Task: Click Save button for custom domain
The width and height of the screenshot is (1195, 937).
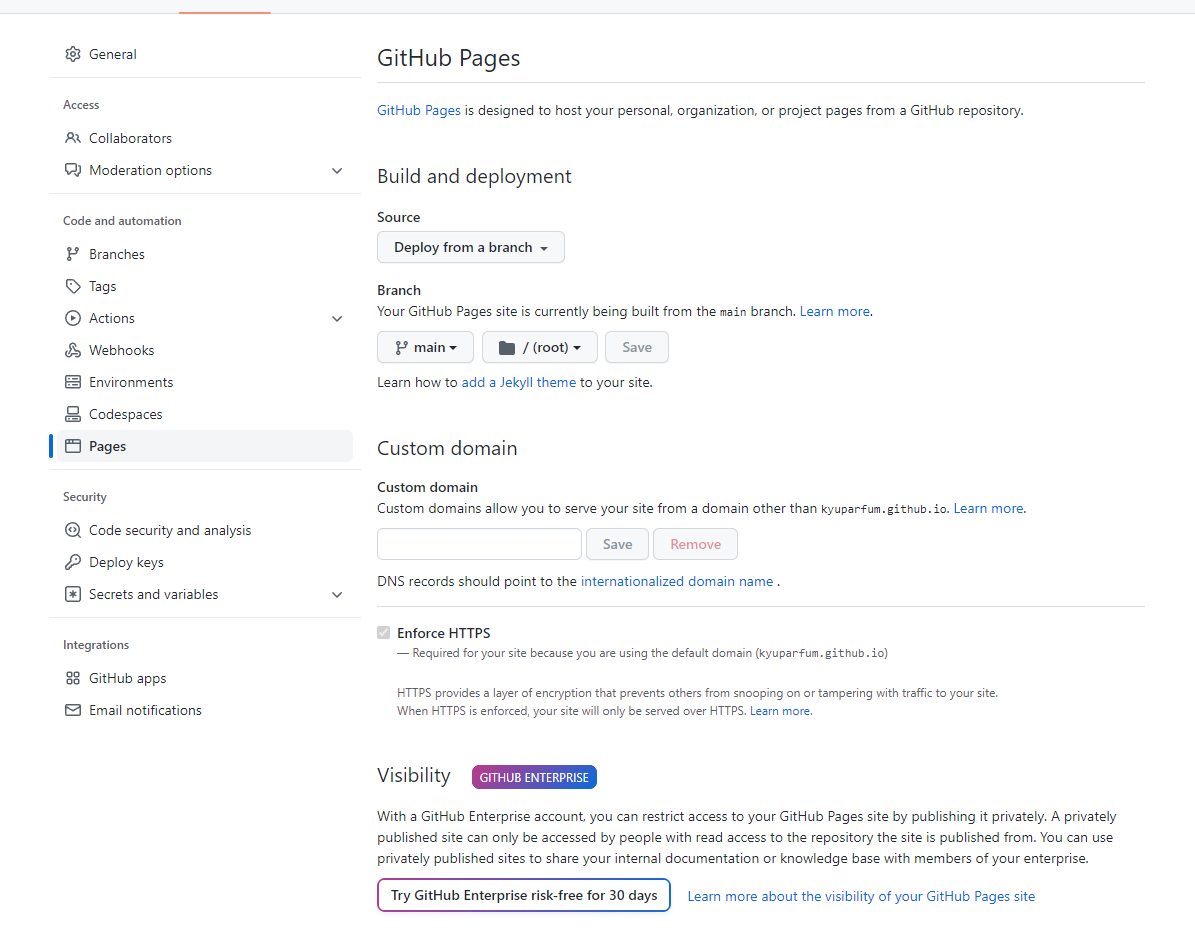Action: coord(617,544)
